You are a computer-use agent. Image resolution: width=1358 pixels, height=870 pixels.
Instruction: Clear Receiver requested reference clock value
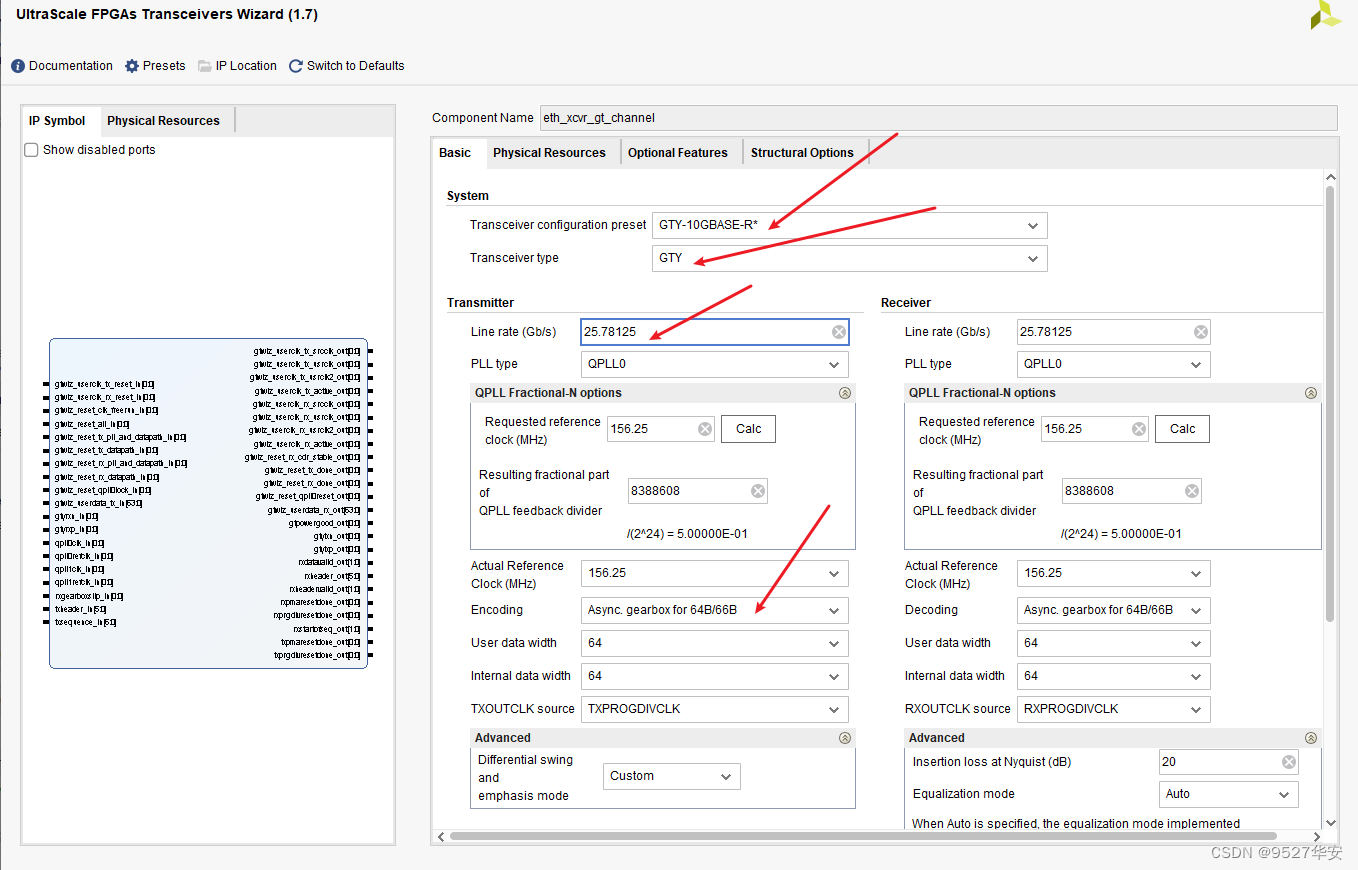[x=1139, y=429]
